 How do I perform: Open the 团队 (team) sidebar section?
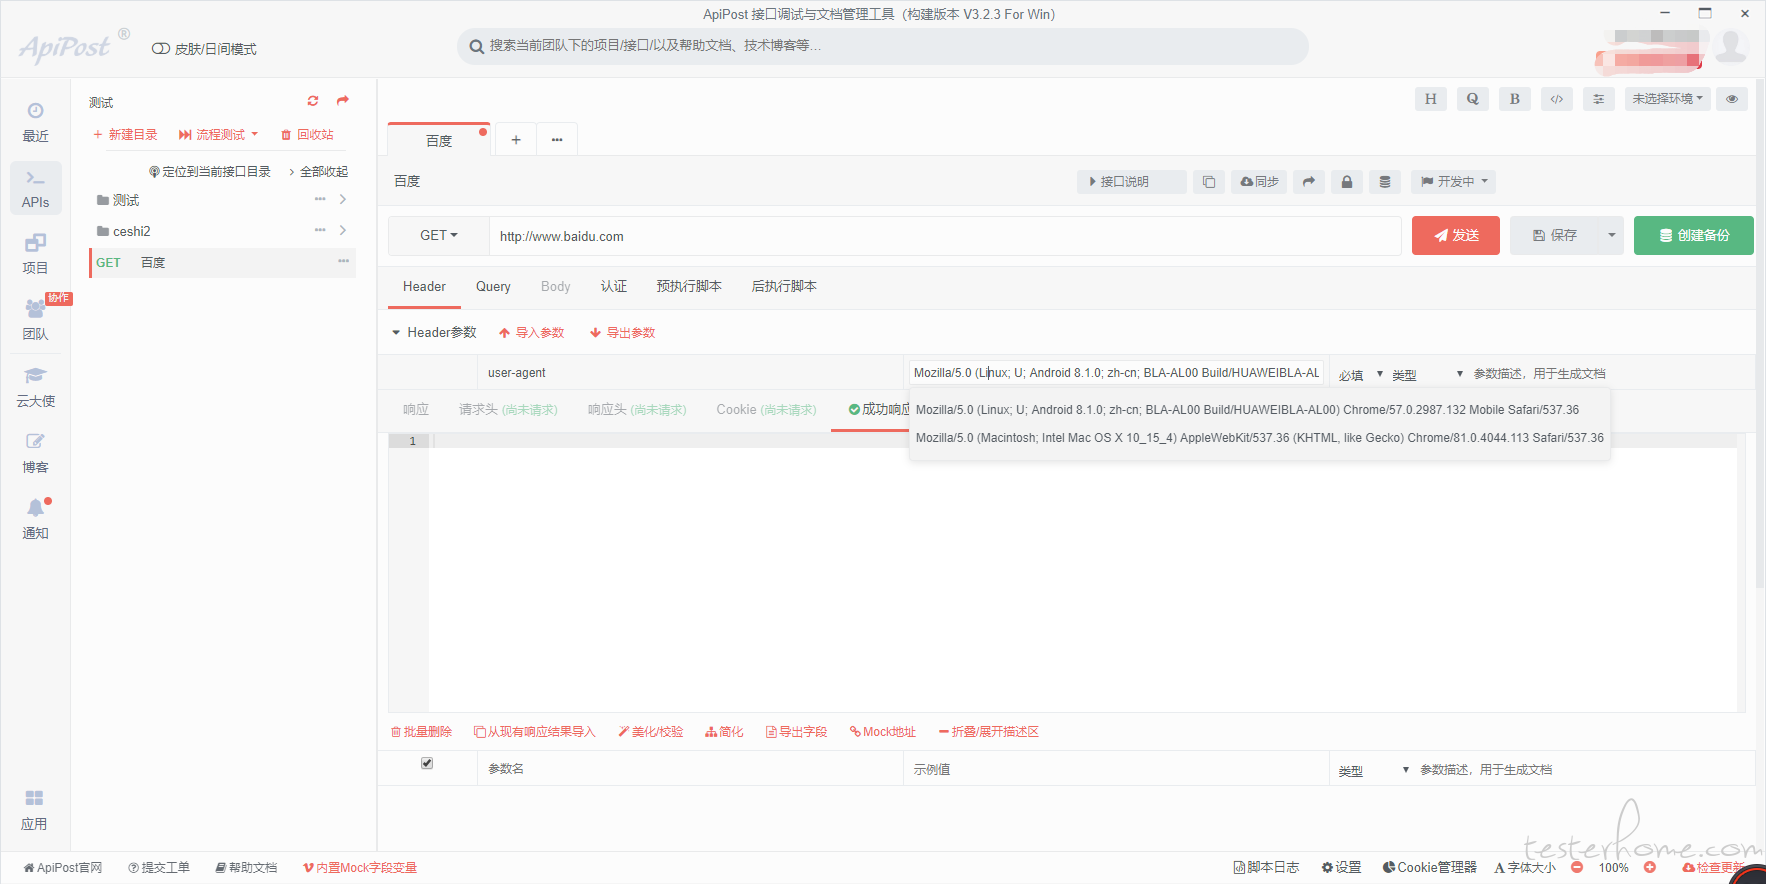click(x=35, y=320)
